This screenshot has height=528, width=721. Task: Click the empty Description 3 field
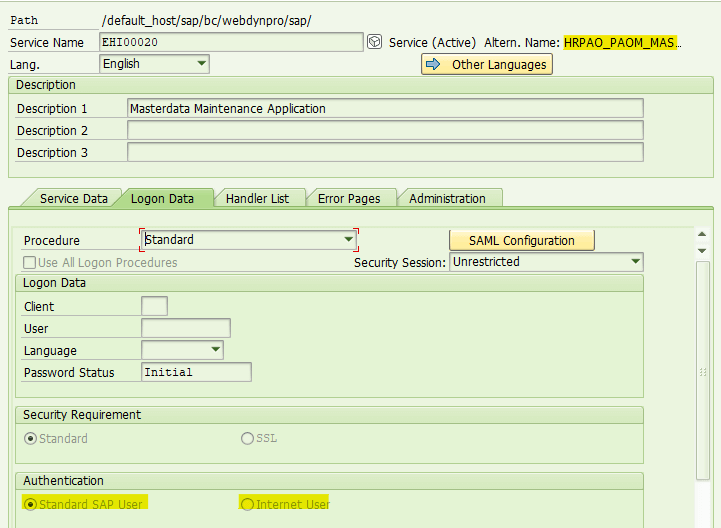(x=385, y=152)
